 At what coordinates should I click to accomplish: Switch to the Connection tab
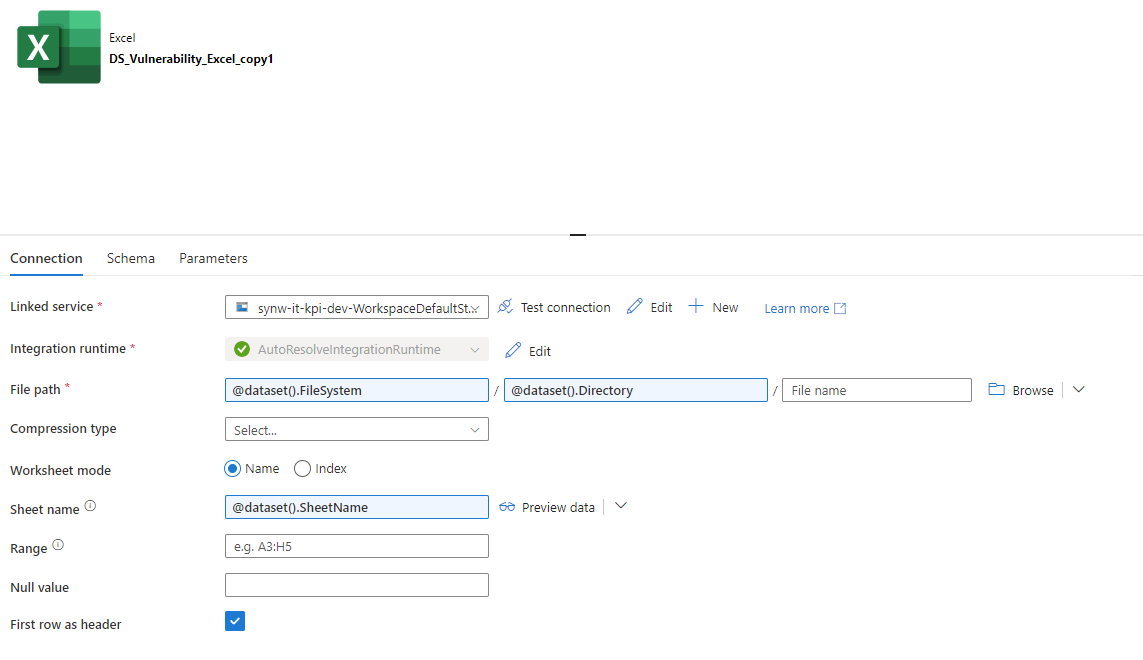[x=46, y=258]
